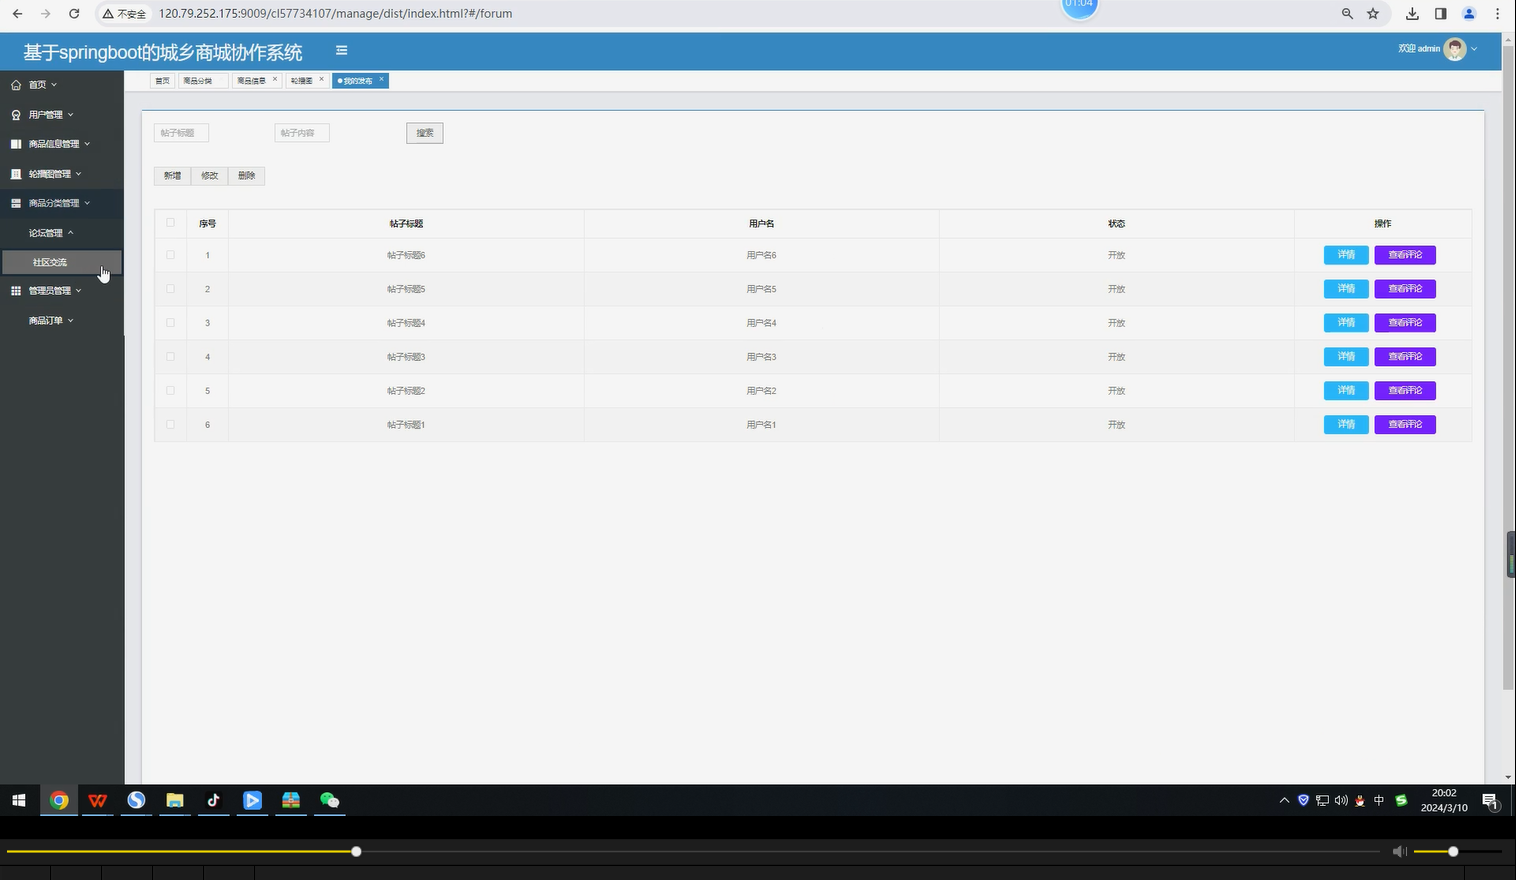Expand the 商品信息管理 sidebar menu
This screenshot has width=1516, height=880.
coord(62,144)
